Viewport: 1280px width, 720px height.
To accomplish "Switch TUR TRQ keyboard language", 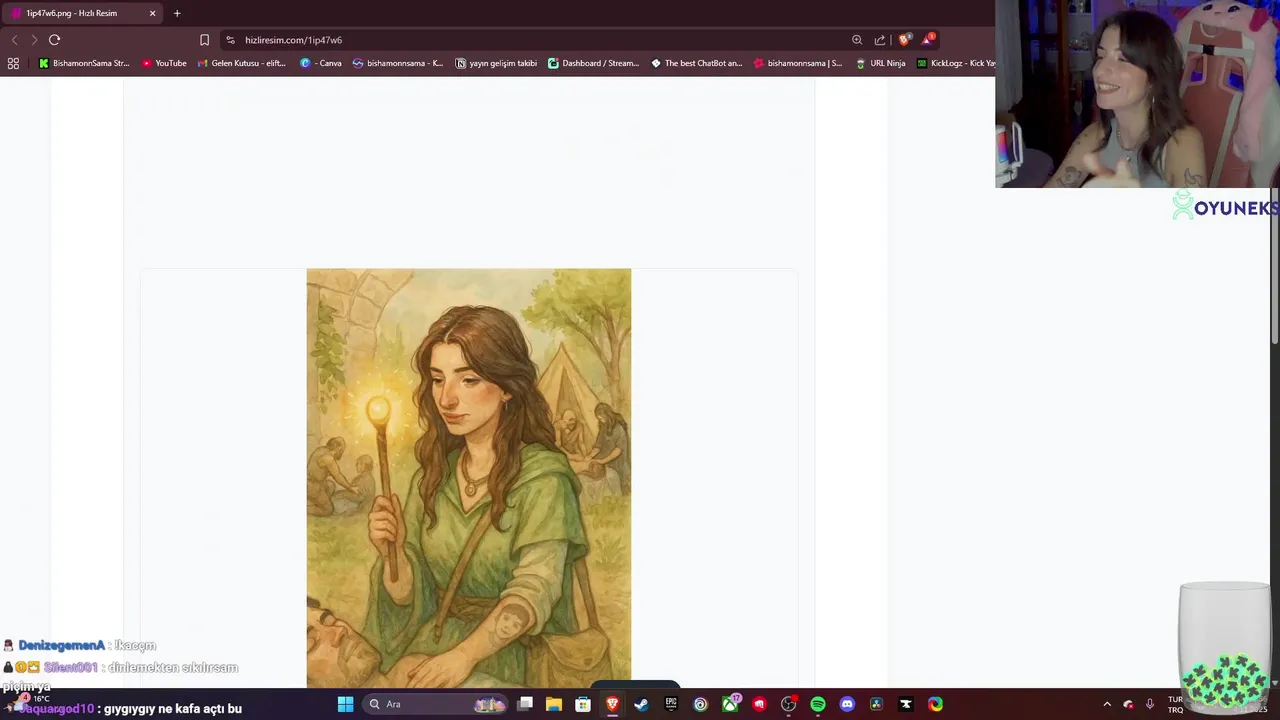I will point(1175,704).
